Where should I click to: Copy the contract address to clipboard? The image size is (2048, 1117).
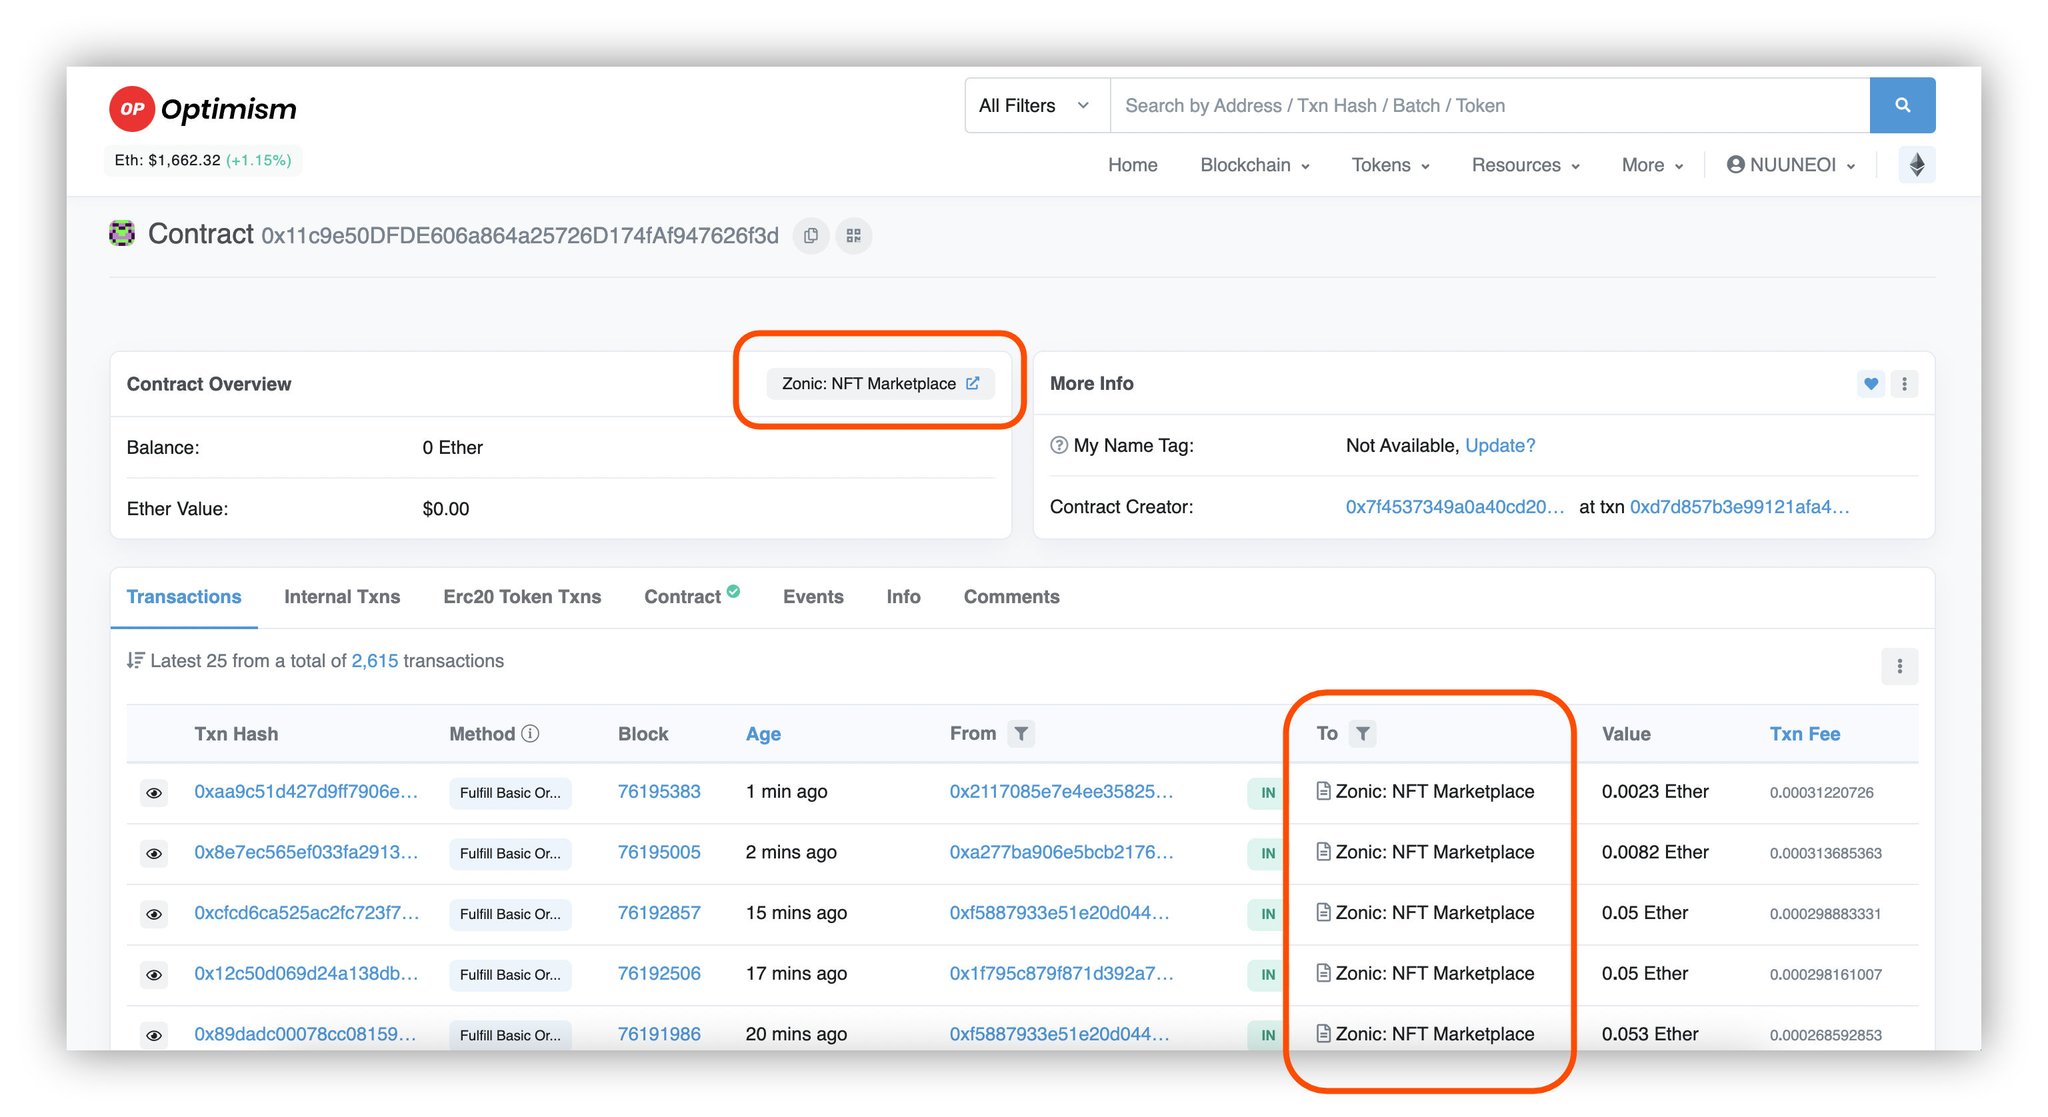pyautogui.click(x=811, y=236)
